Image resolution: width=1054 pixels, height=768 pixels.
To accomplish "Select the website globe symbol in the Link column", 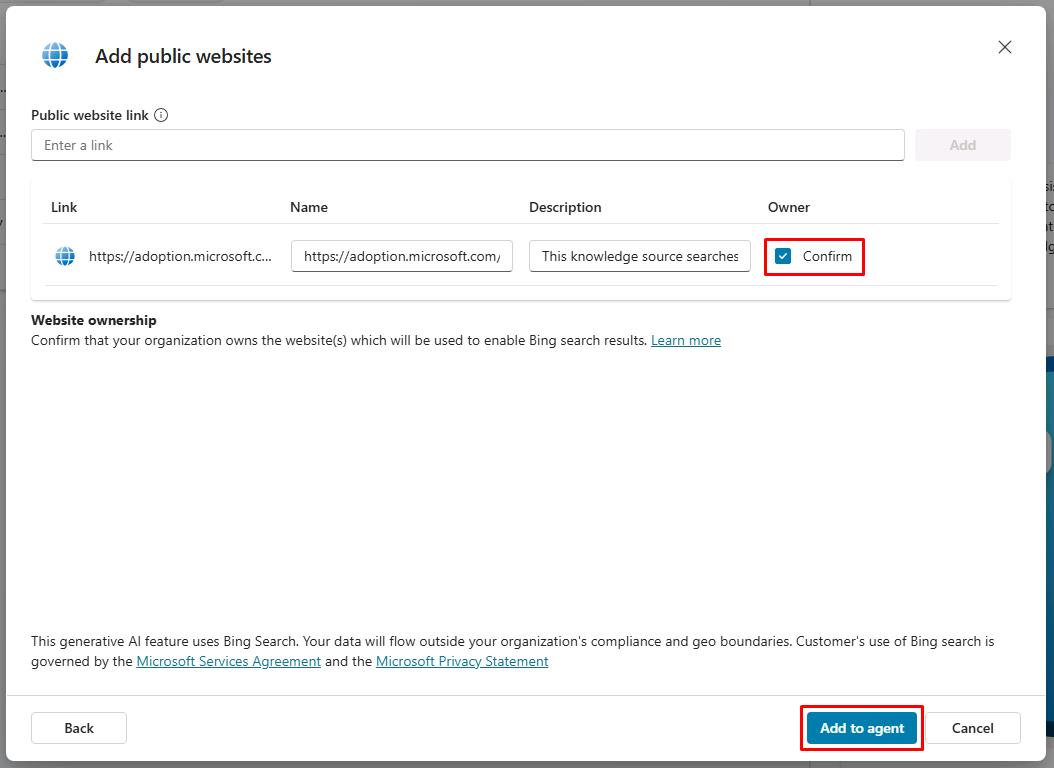I will click(x=64, y=256).
